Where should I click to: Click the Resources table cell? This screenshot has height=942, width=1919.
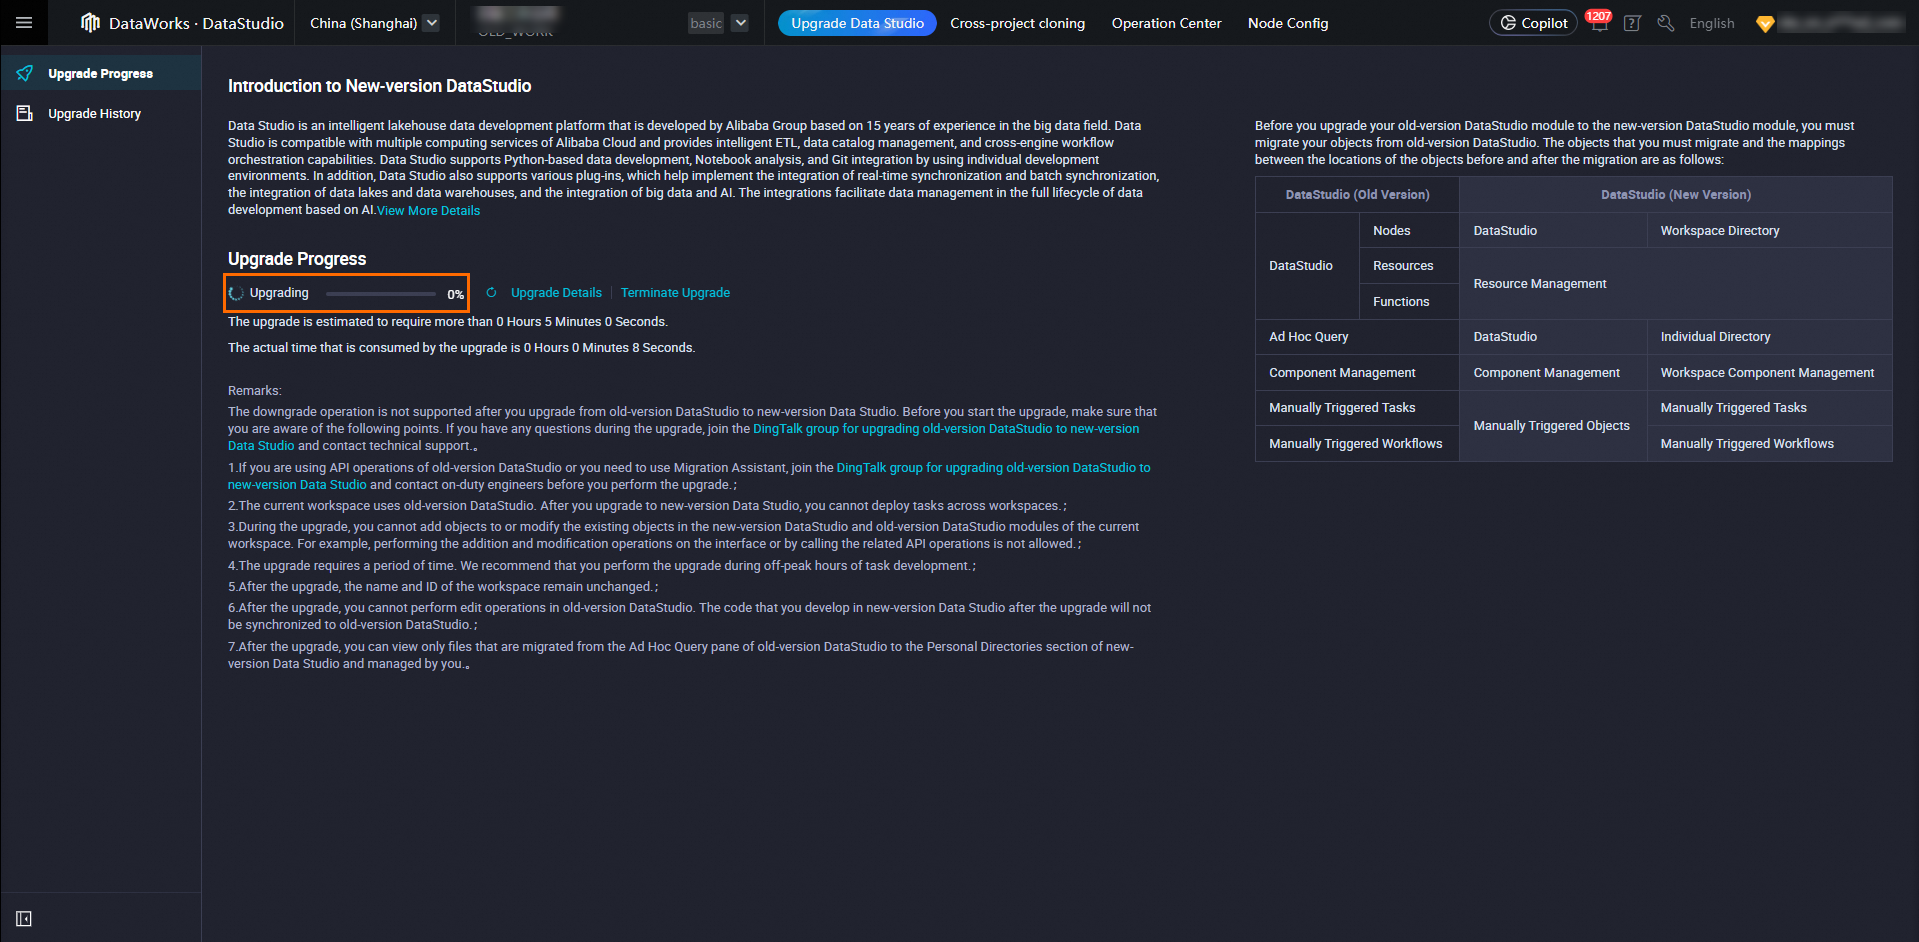1410,266
